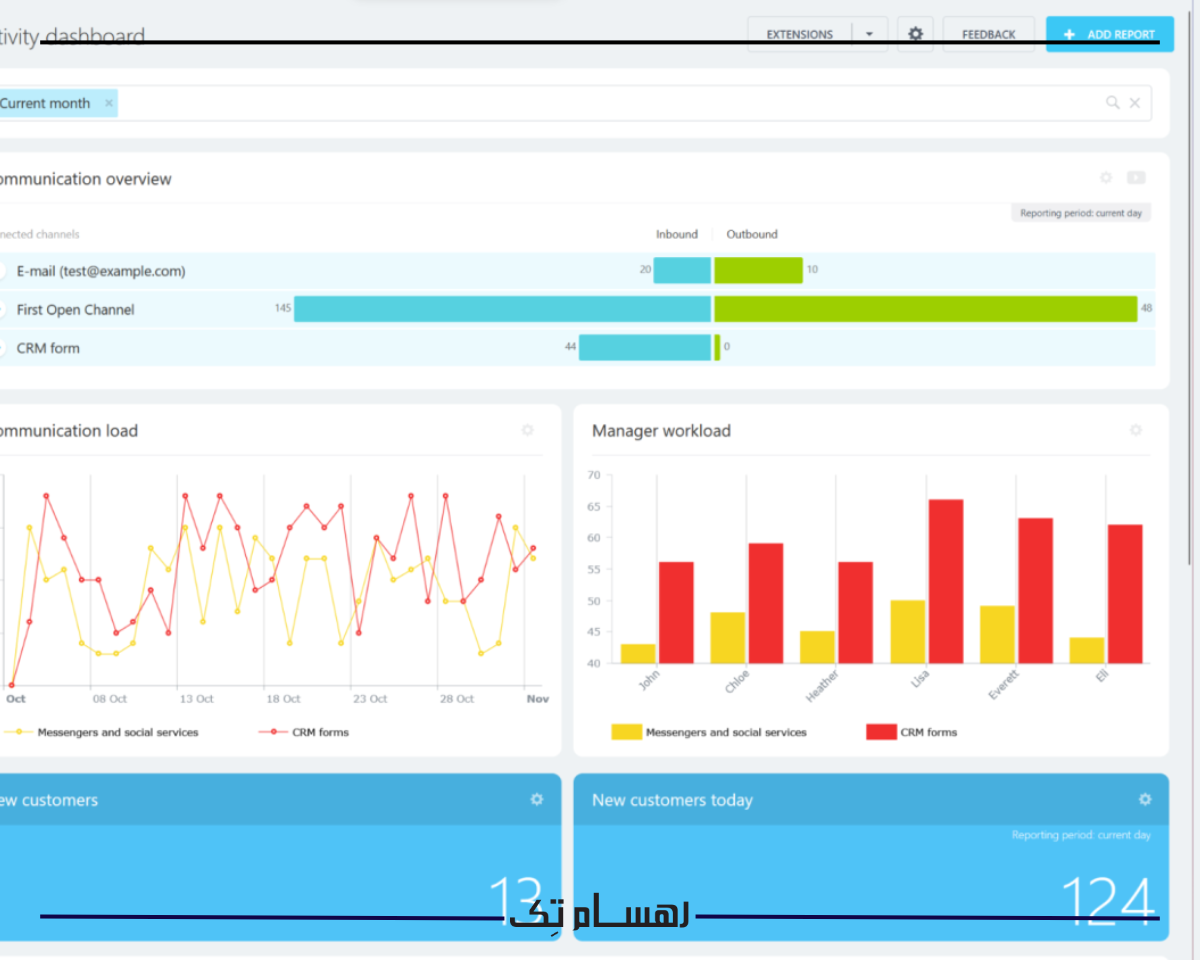Click Lisa's red CRM forms bar

pyautogui.click(x=945, y=580)
